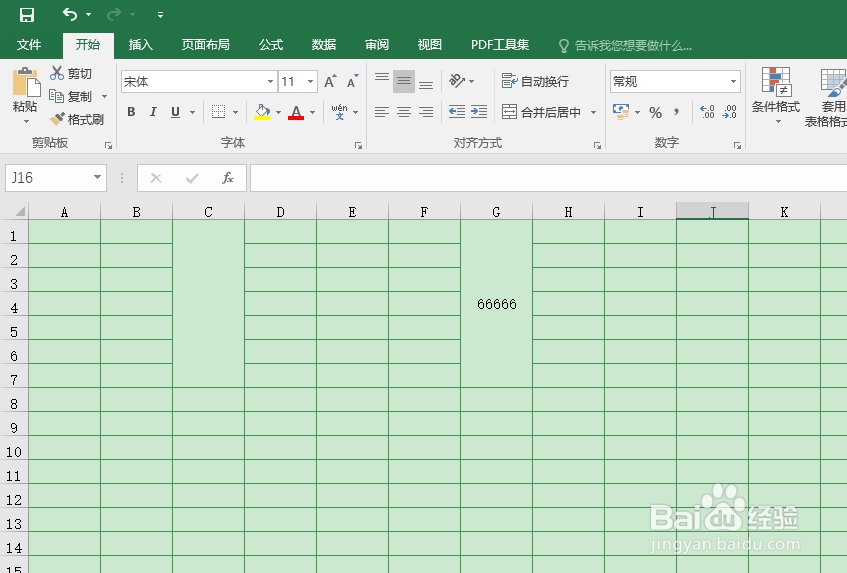Open the 字体 dialog launcher
The height and width of the screenshot is (573, 847).
[x=358, y=145]
